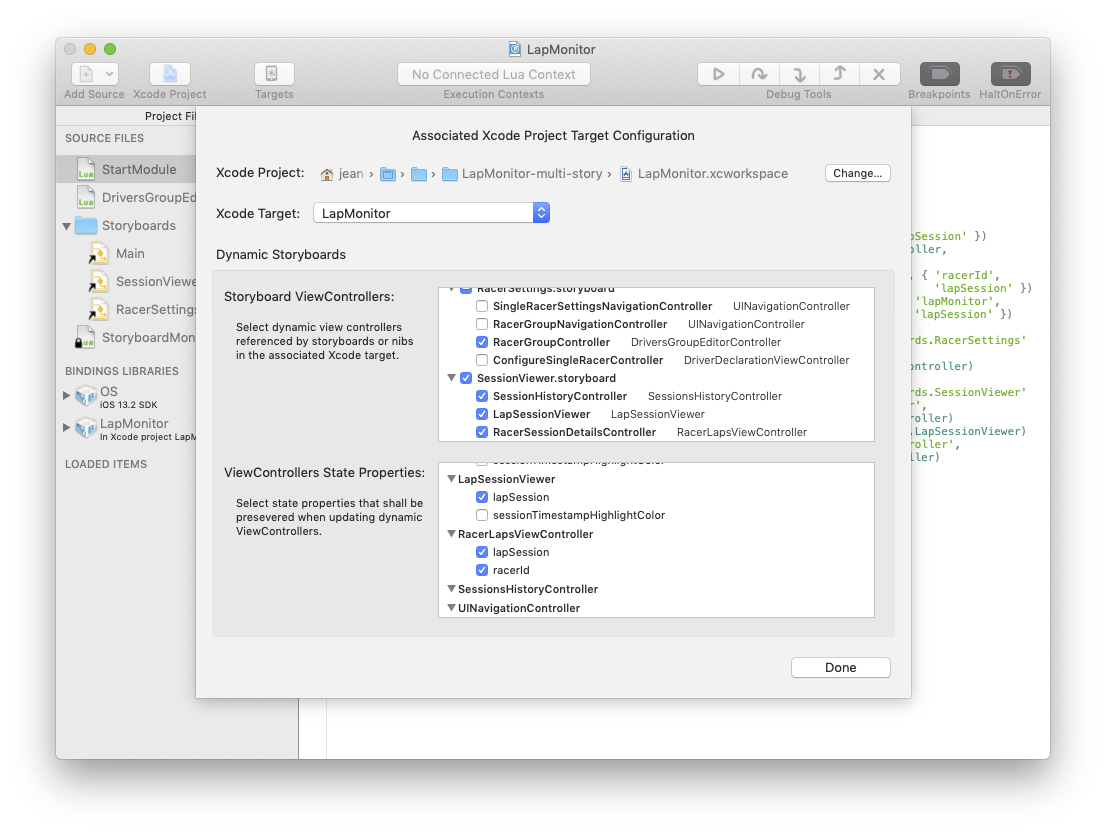The height and width of the screenshot is (833, 1106).
Task: Uncheck lapSession under RacerLapsViewController
Action: [482, 552]
